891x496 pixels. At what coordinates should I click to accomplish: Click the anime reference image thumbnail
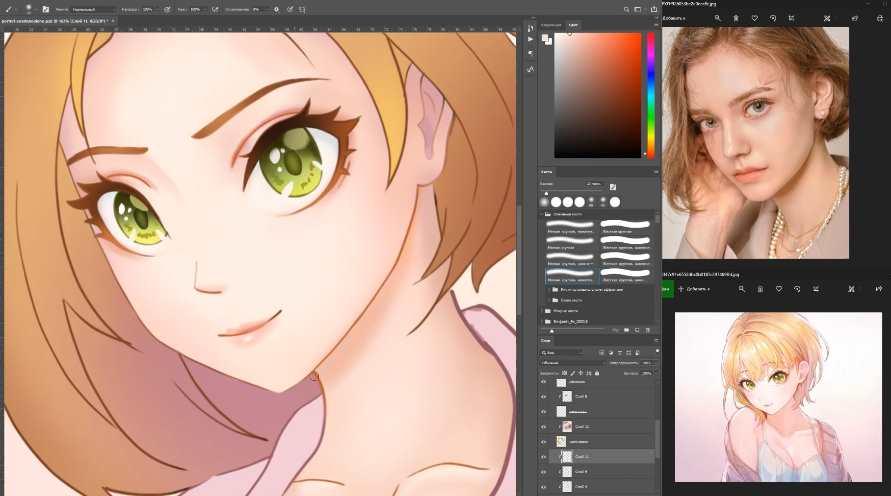[x=778, y=396]
